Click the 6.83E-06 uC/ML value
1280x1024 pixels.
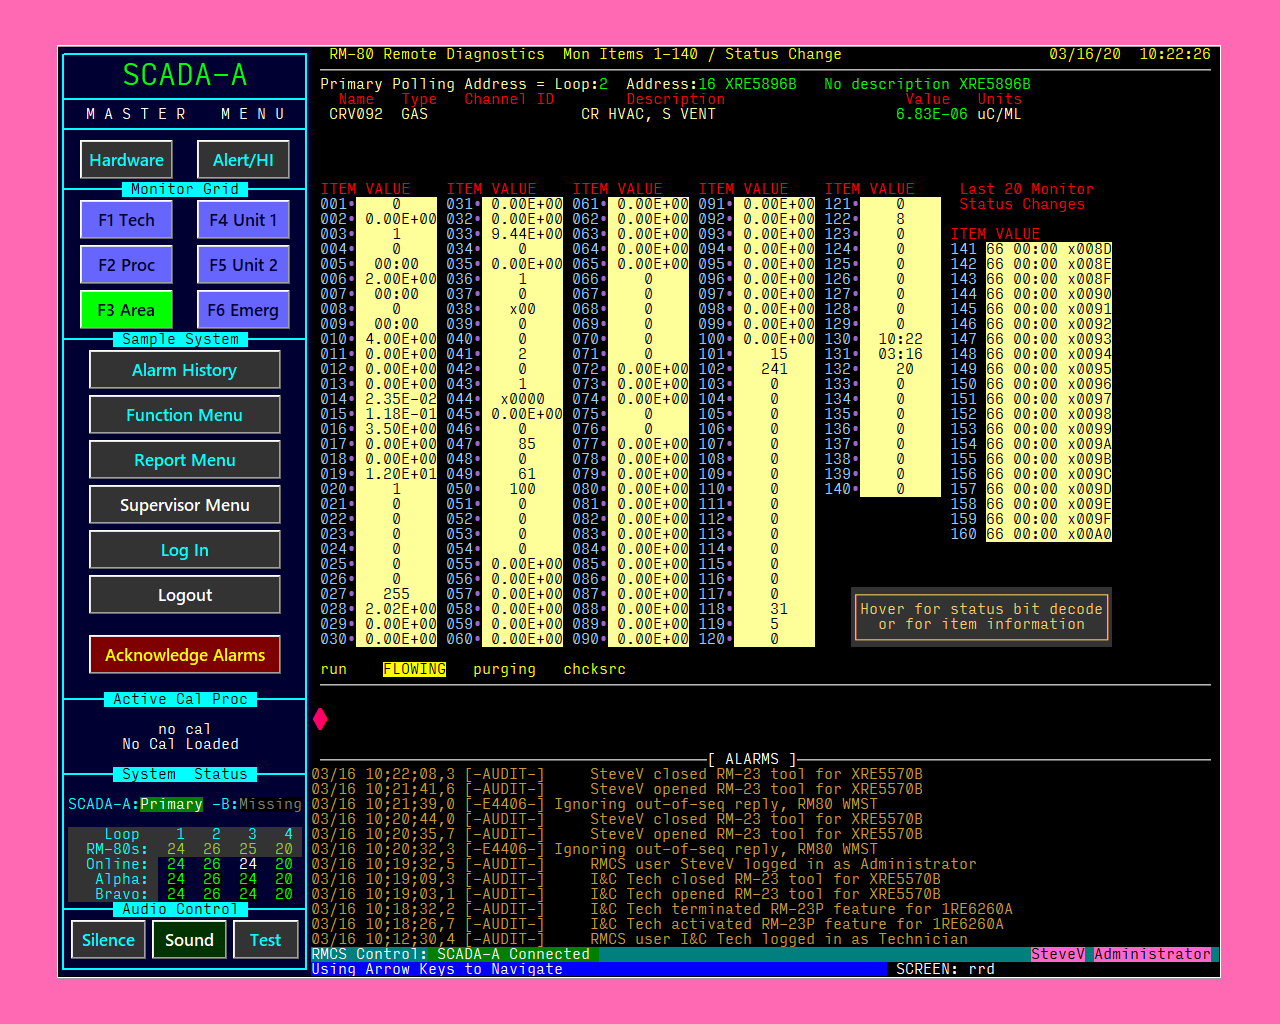[x=959, y=114]
